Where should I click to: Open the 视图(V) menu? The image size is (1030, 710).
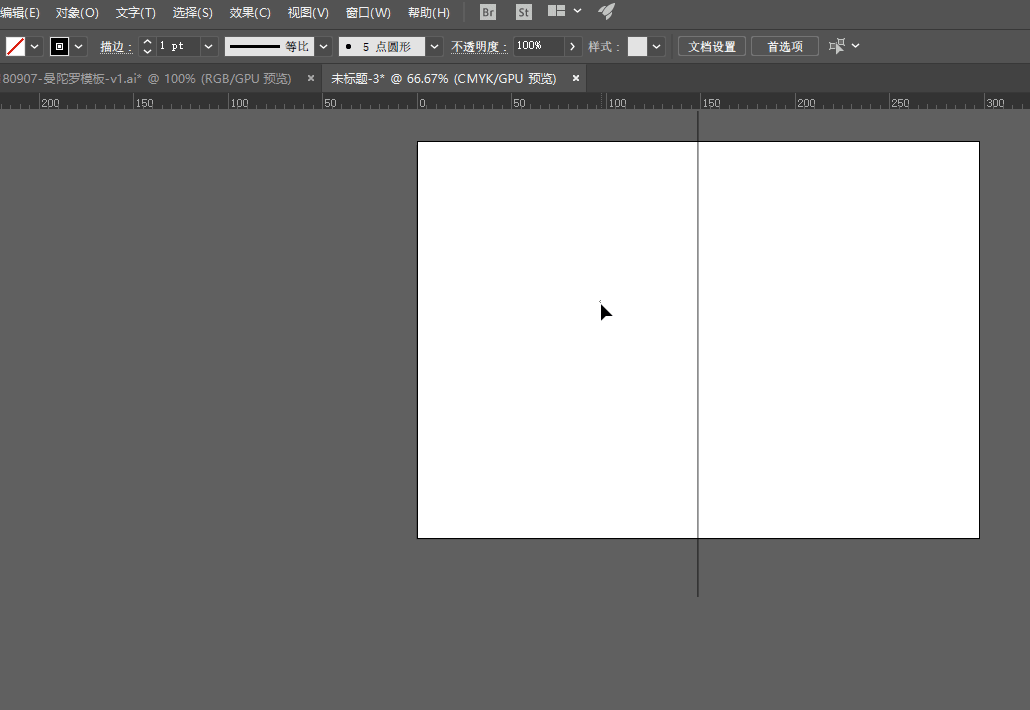point(308,12)
